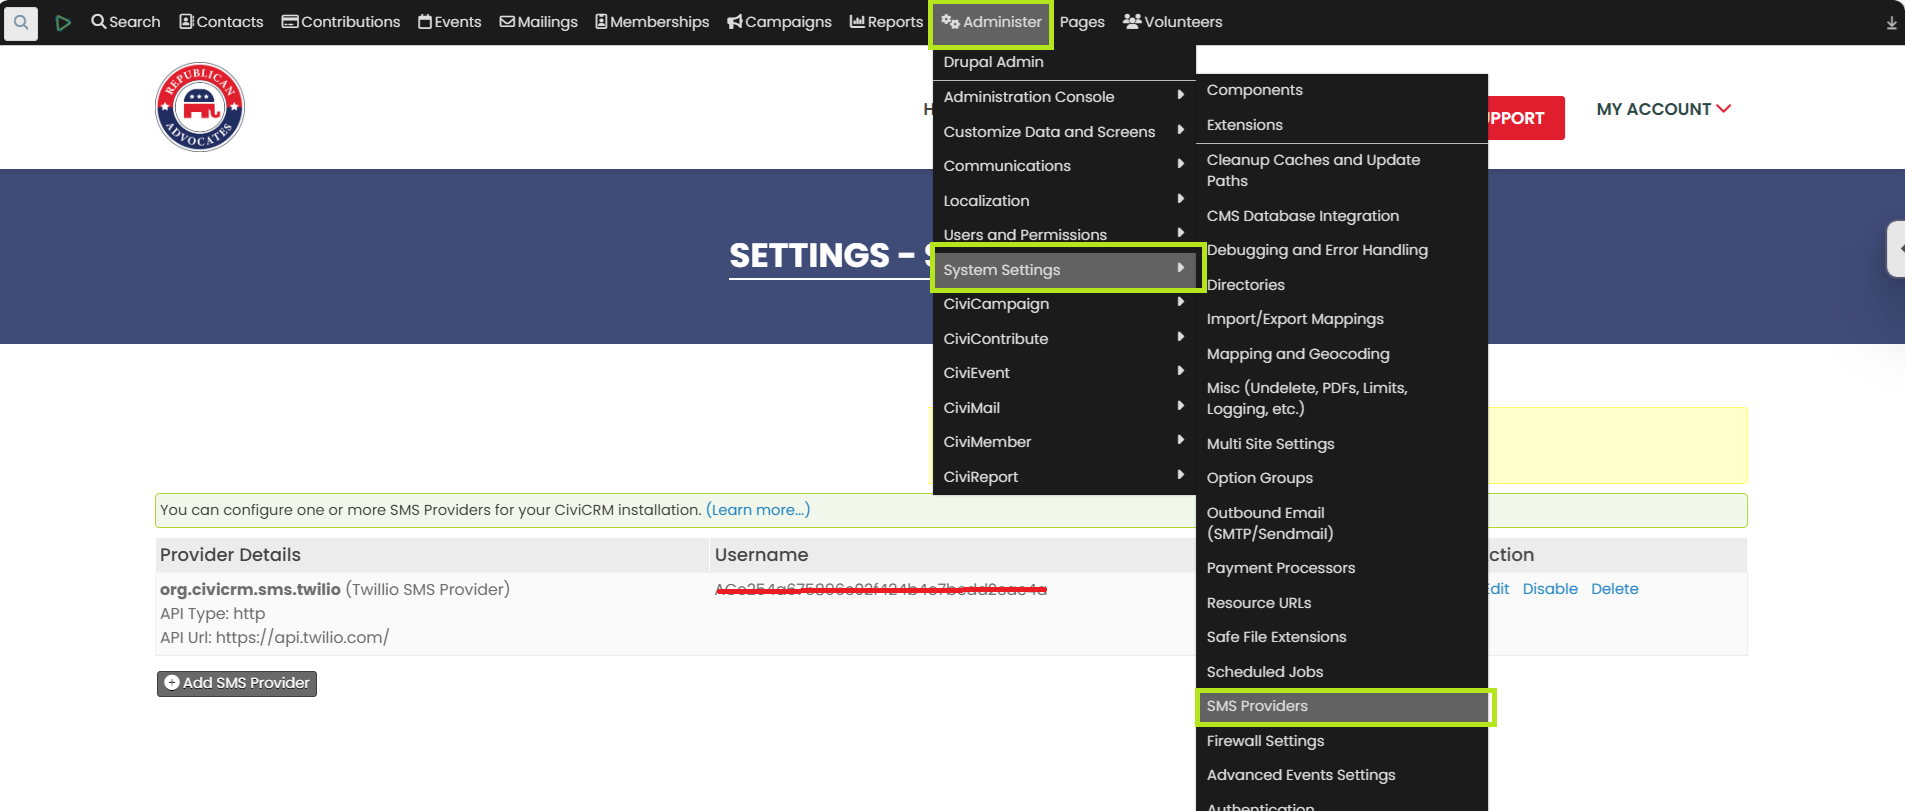
Task: Expand CiviMail submenu
Action: click(1064, 408)
